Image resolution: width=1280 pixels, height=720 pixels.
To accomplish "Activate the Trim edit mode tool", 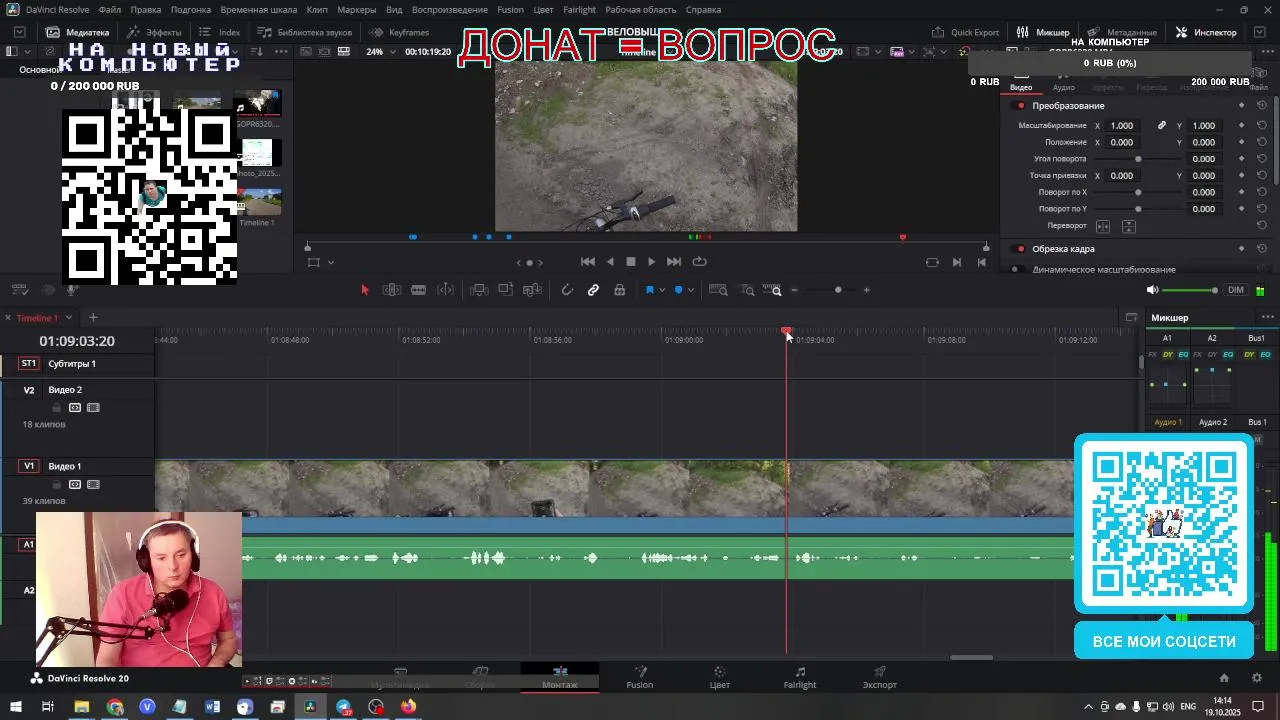I will (x=392, y=290).
